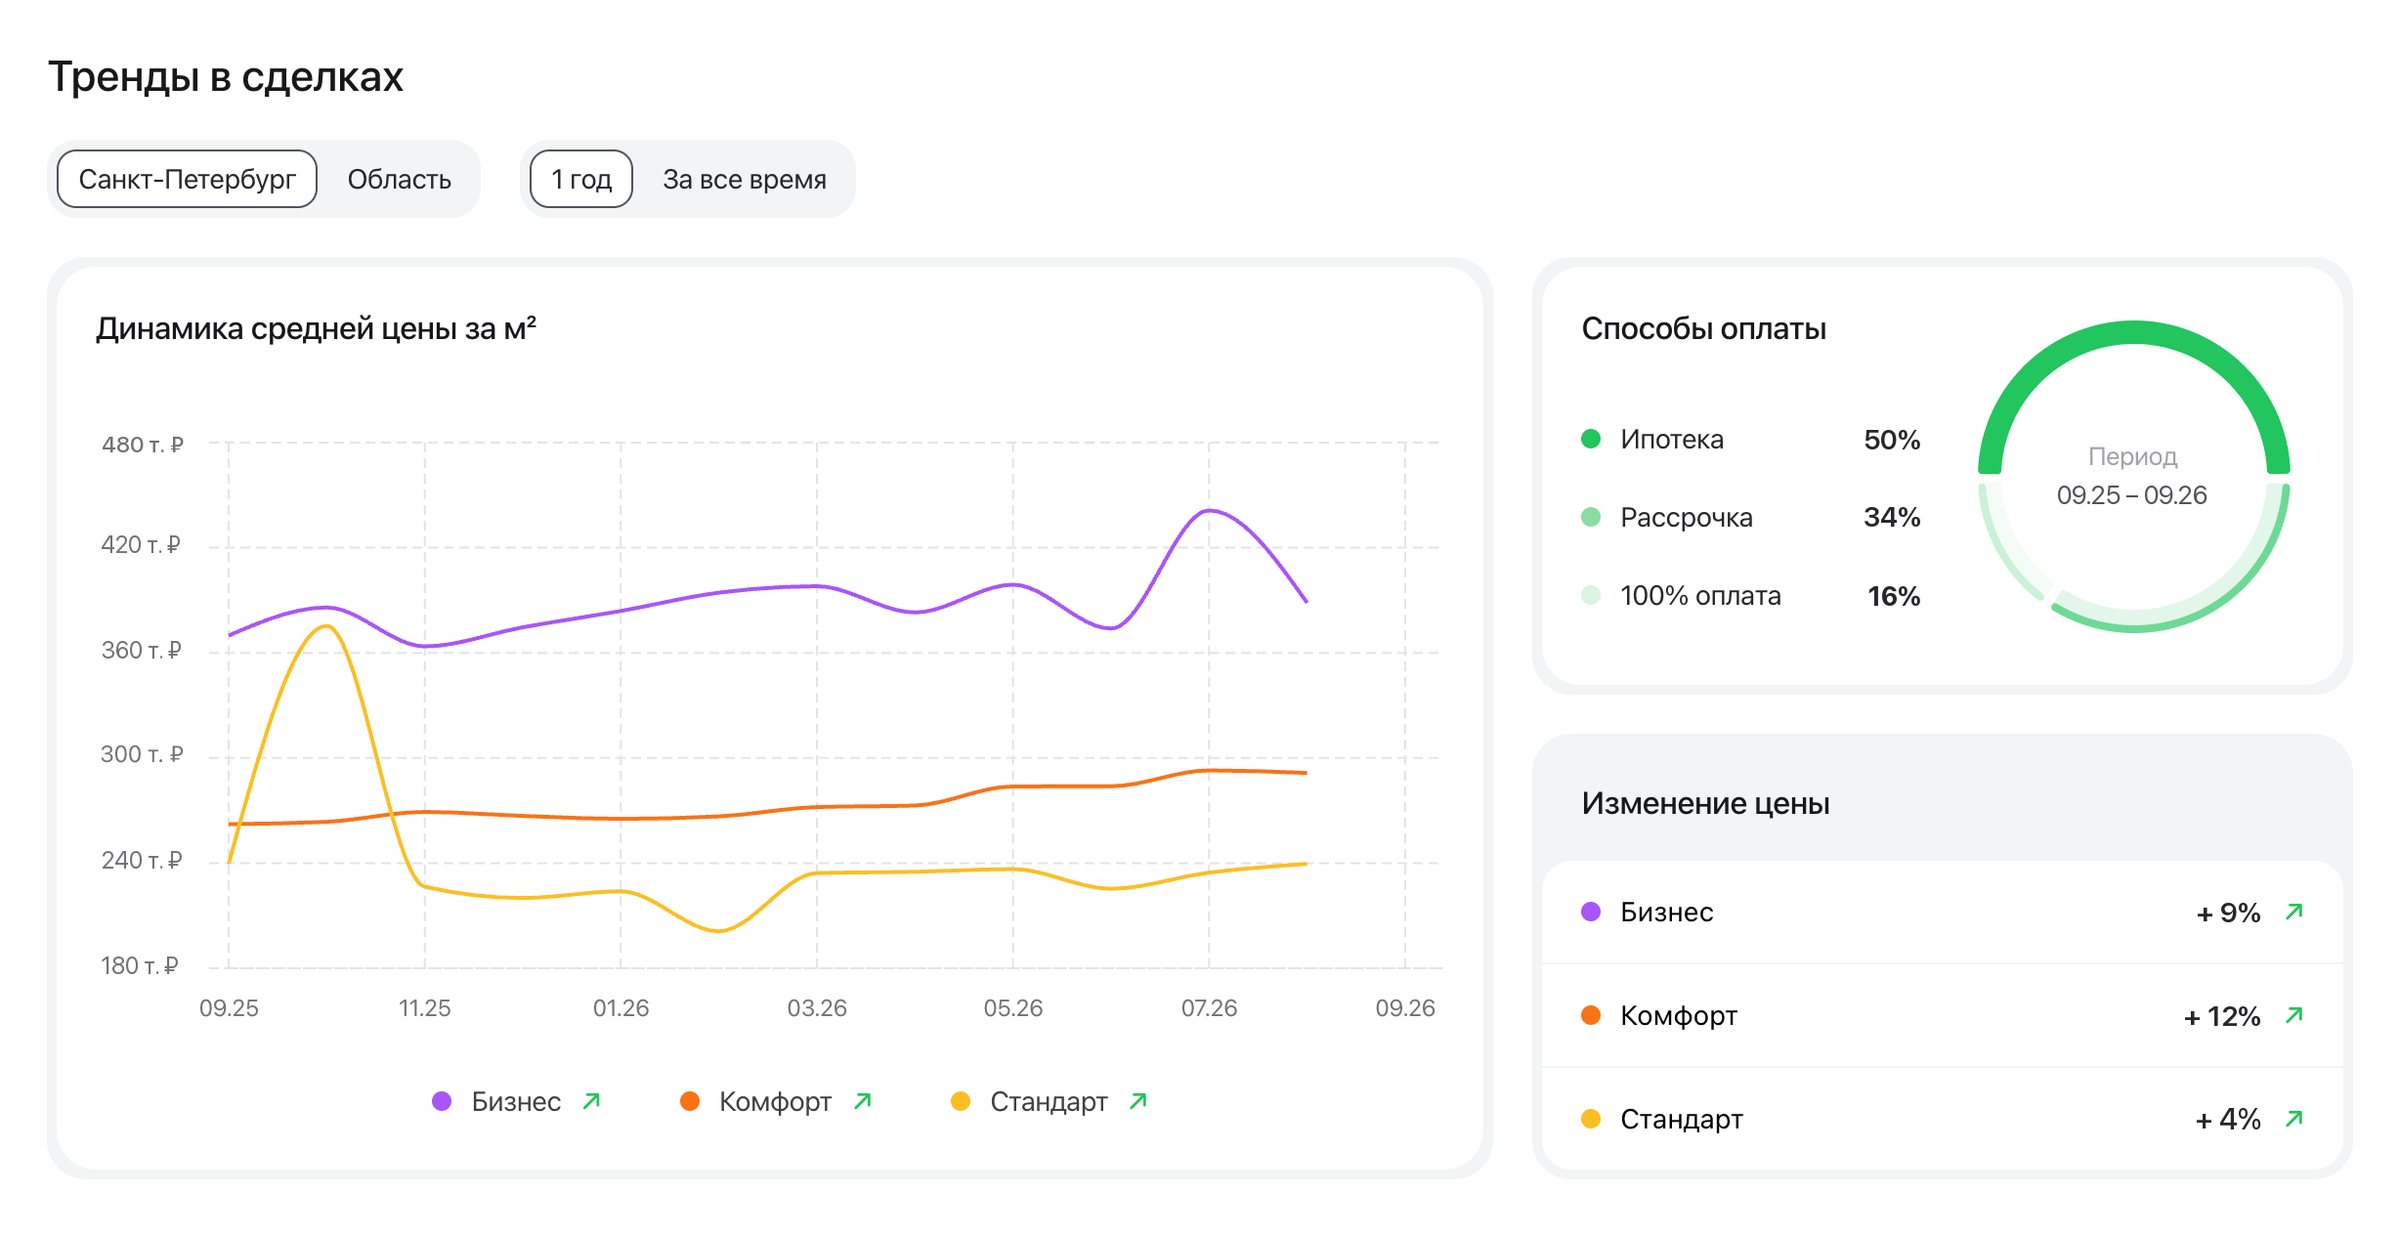Click the yellow Стандарт legend dot under chart

click(x=960, y=1101)
